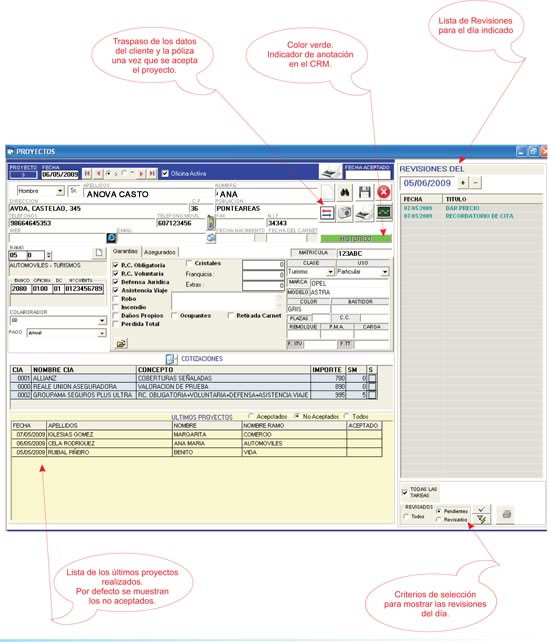Select the Garantias tab
The image size is (550, 642).
coord(125,251)
